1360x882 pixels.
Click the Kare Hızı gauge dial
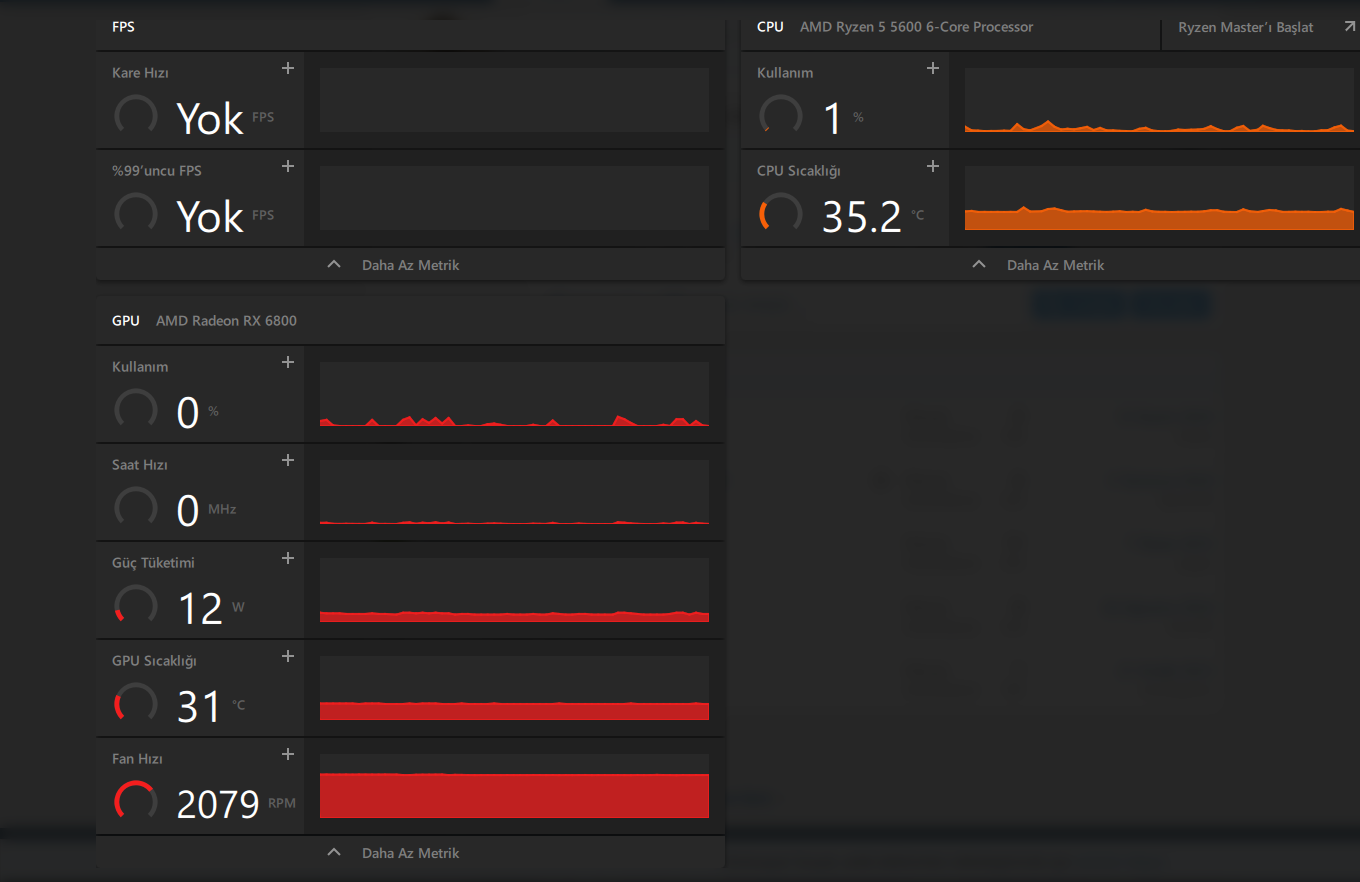click(x=136, y=116)
